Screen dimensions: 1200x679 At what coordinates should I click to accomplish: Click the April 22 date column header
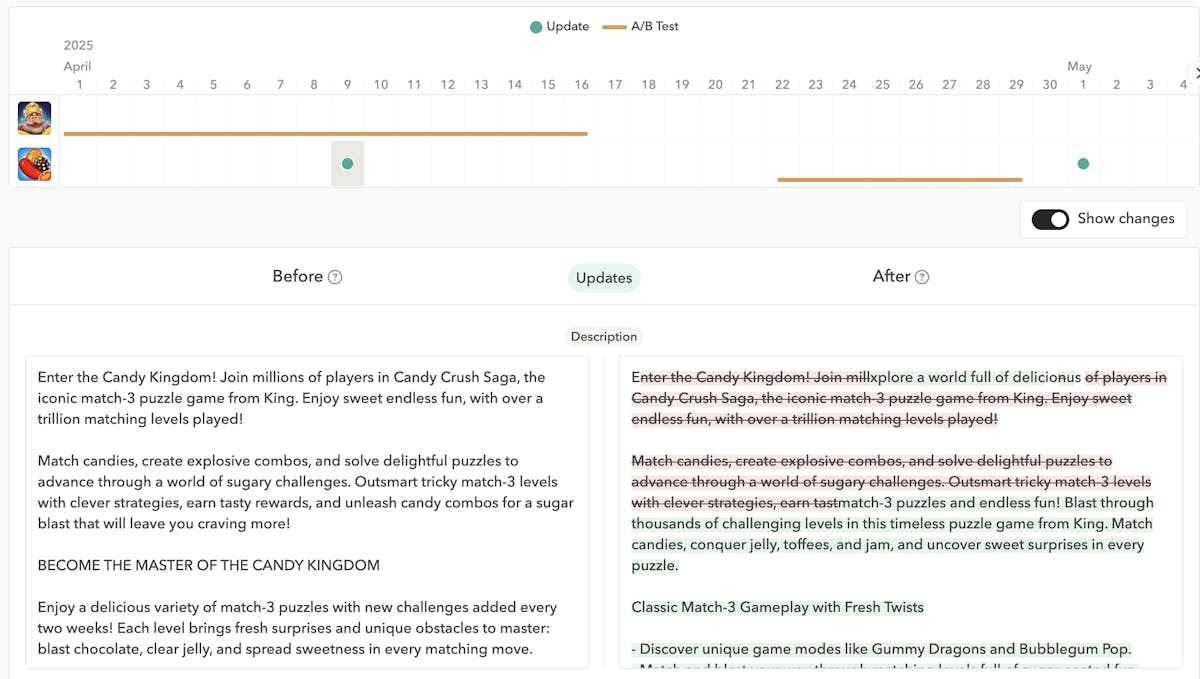tap(782, 85)
